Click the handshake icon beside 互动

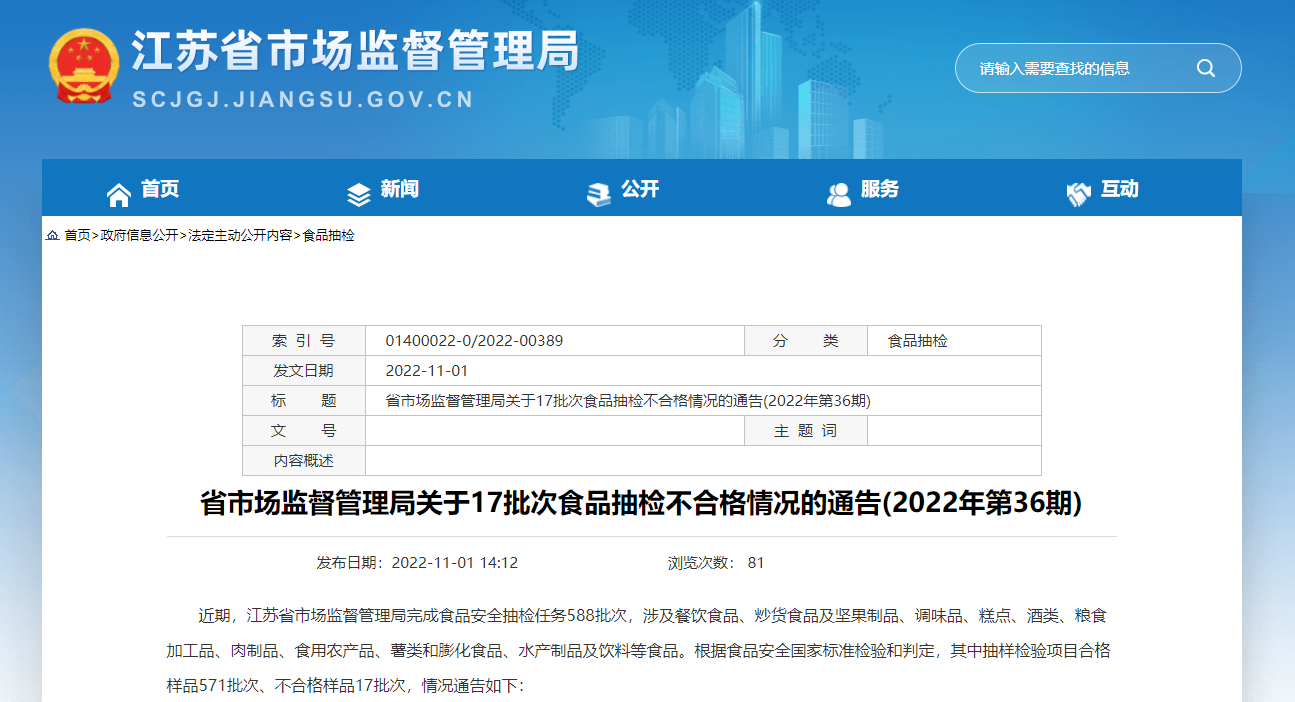click(1079, 194)
